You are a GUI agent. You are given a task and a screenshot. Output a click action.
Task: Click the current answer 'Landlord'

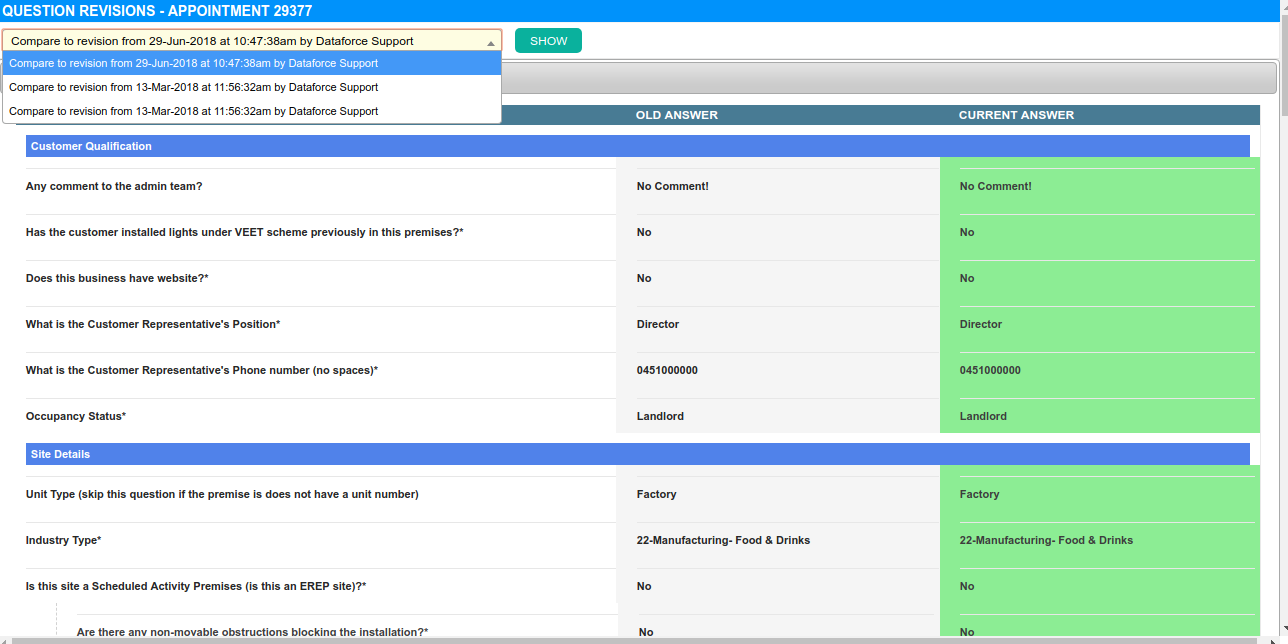983,416
